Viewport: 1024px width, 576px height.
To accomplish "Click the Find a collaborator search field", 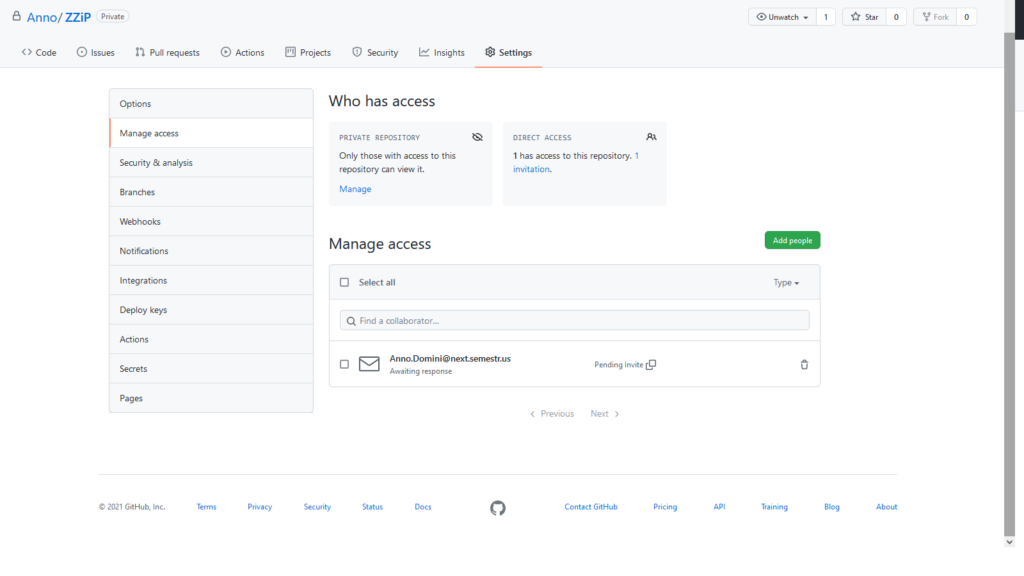I will [x=574, y=320].
